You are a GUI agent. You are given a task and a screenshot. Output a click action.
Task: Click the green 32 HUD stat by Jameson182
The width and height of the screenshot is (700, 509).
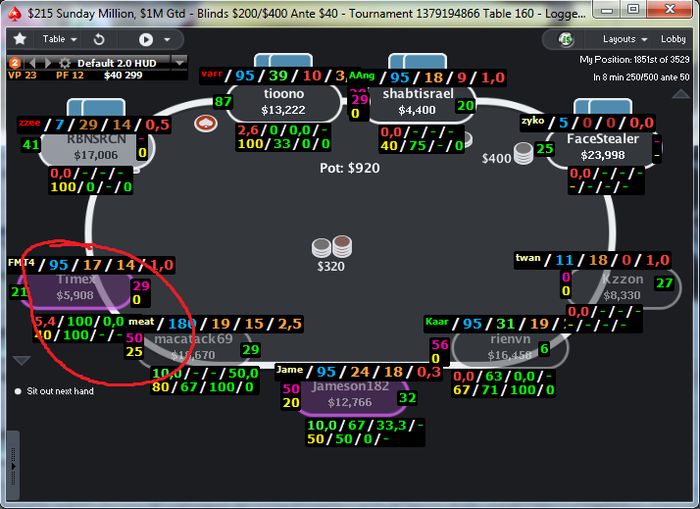(x=408, y=398)
